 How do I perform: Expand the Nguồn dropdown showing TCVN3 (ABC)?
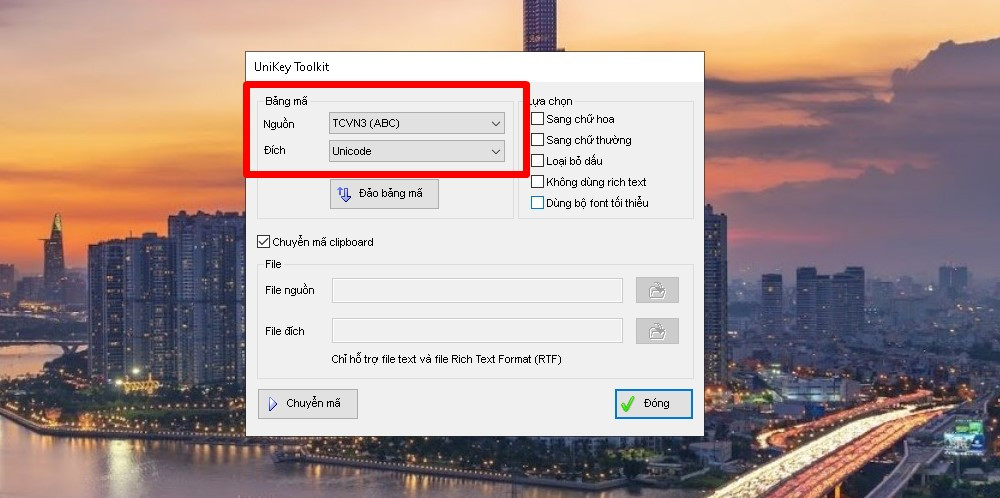417,123
